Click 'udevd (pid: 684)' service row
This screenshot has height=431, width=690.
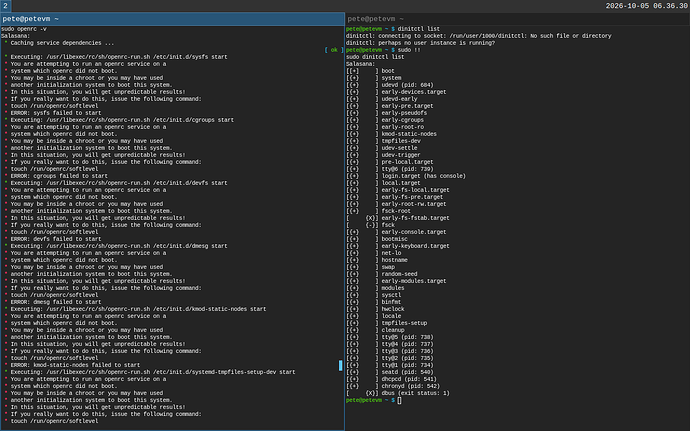pos(389,85)
